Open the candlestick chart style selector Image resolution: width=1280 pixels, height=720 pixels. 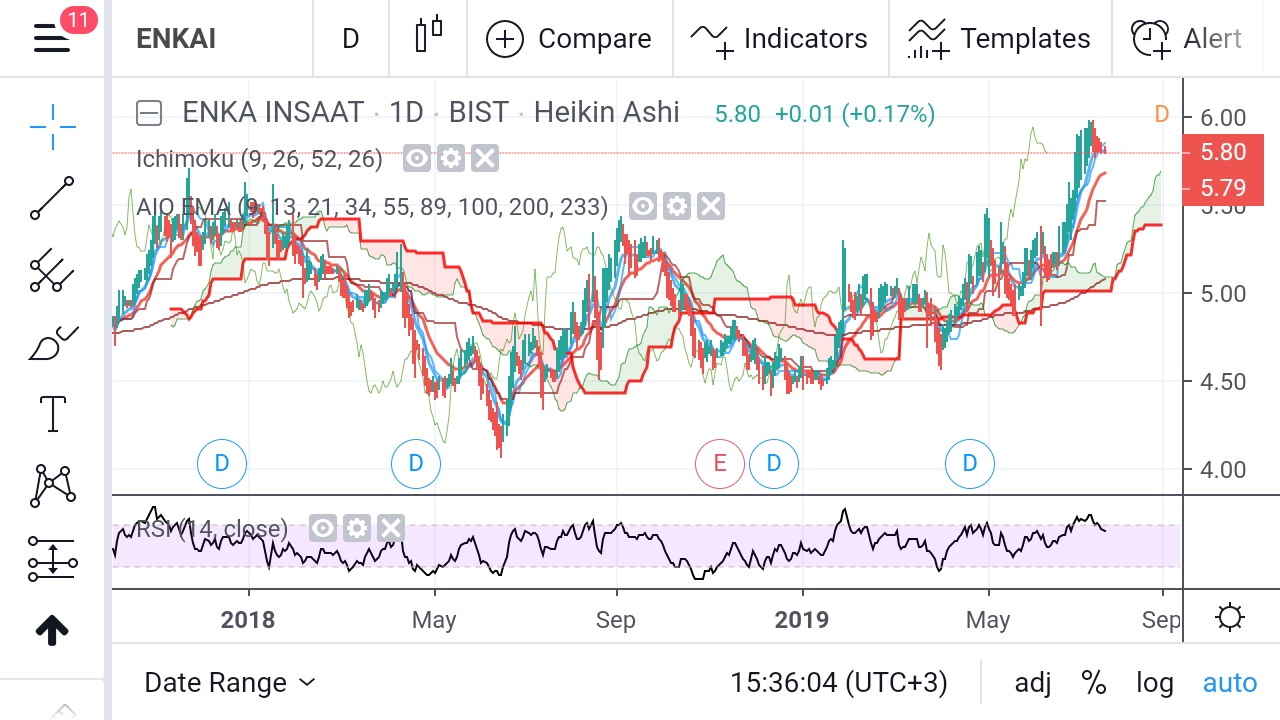(x=428, y=36)
